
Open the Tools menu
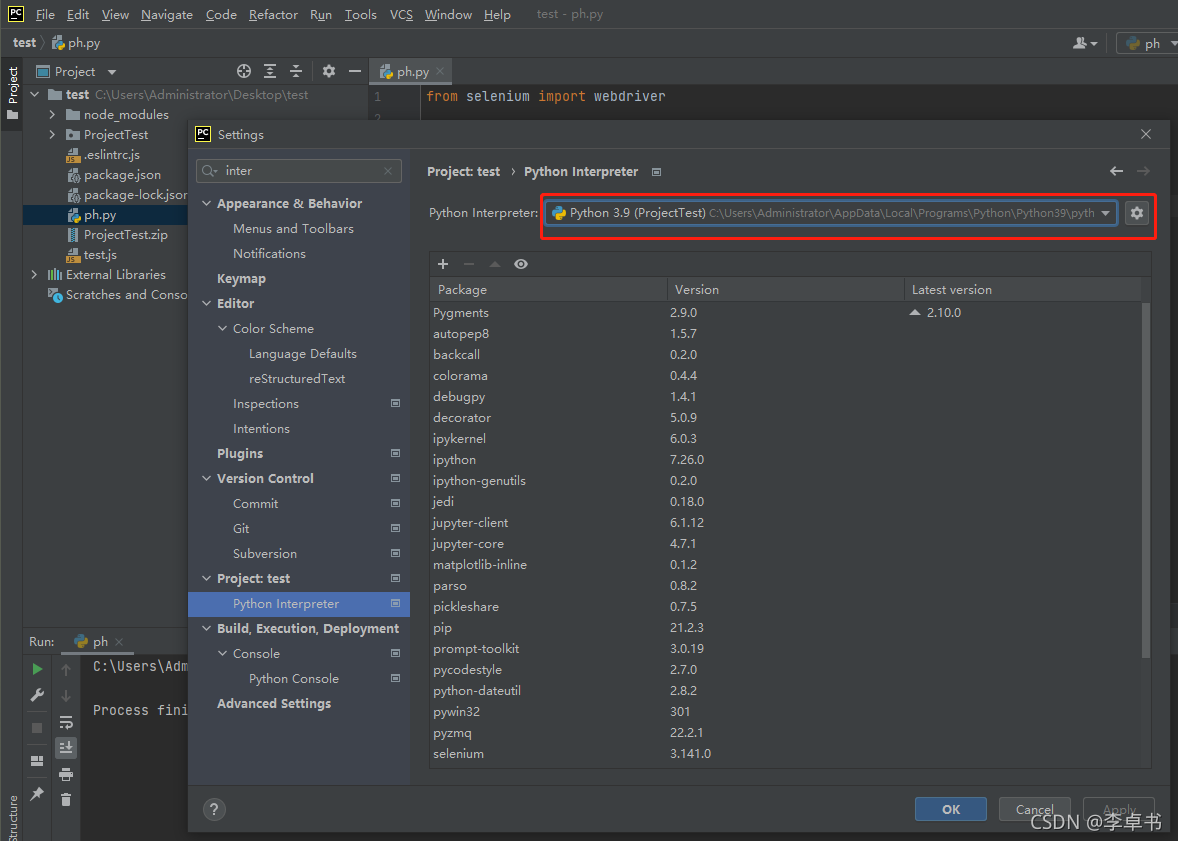[x=361, y=14]
